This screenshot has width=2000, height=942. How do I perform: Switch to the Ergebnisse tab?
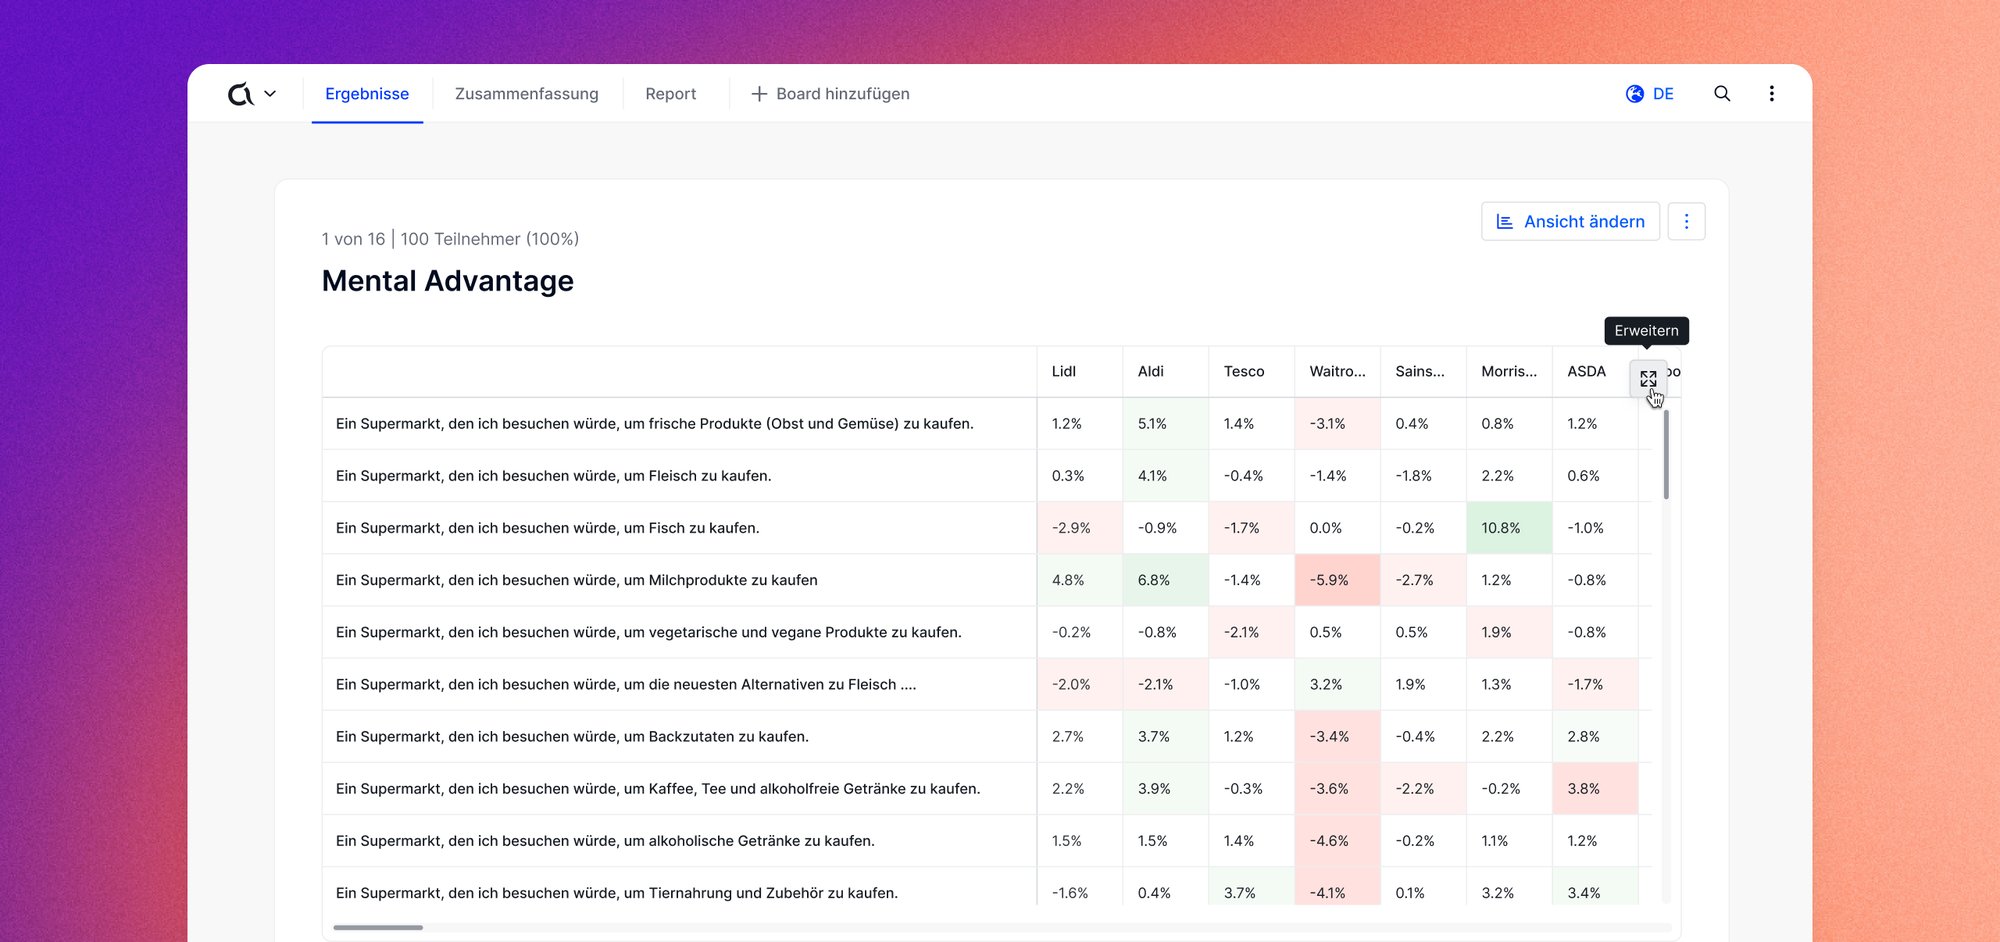point(367,94)
